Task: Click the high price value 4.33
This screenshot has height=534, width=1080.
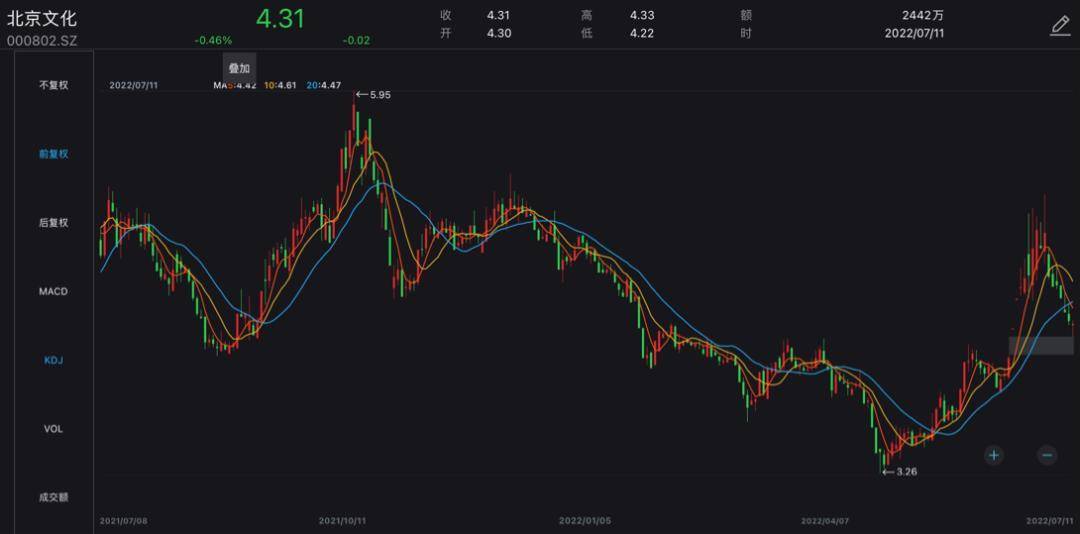Action: tap(642, 15)
